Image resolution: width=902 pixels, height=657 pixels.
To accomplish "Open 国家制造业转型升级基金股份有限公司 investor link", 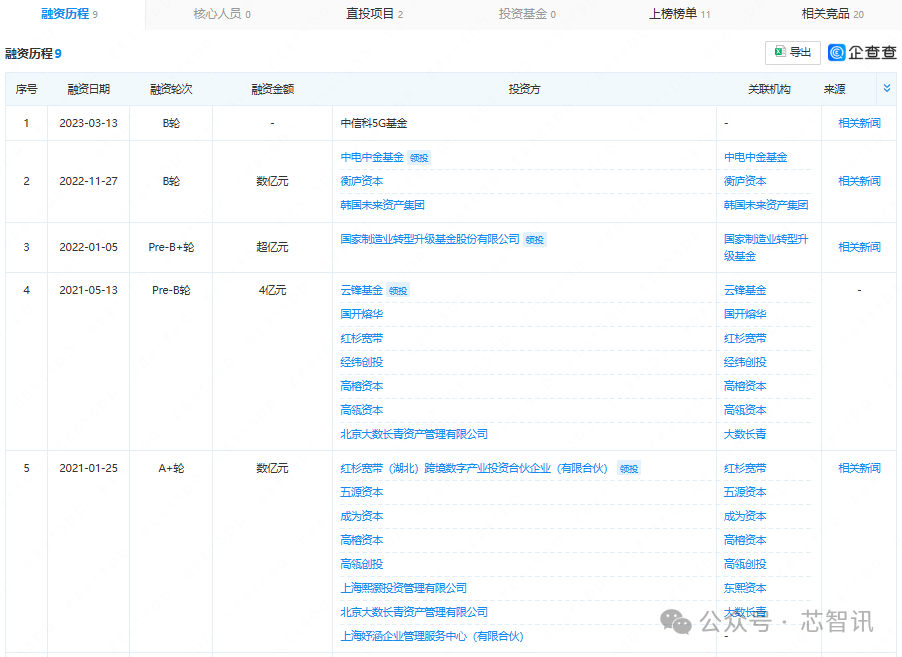I will point(430,239).
